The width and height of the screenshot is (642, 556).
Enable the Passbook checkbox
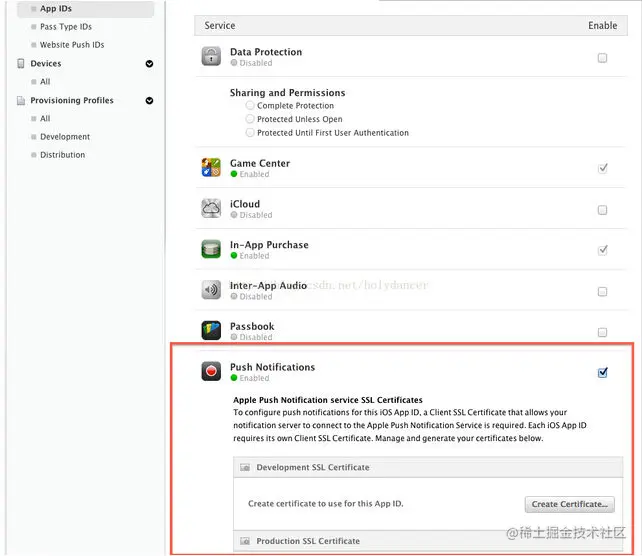click(602, 332)
